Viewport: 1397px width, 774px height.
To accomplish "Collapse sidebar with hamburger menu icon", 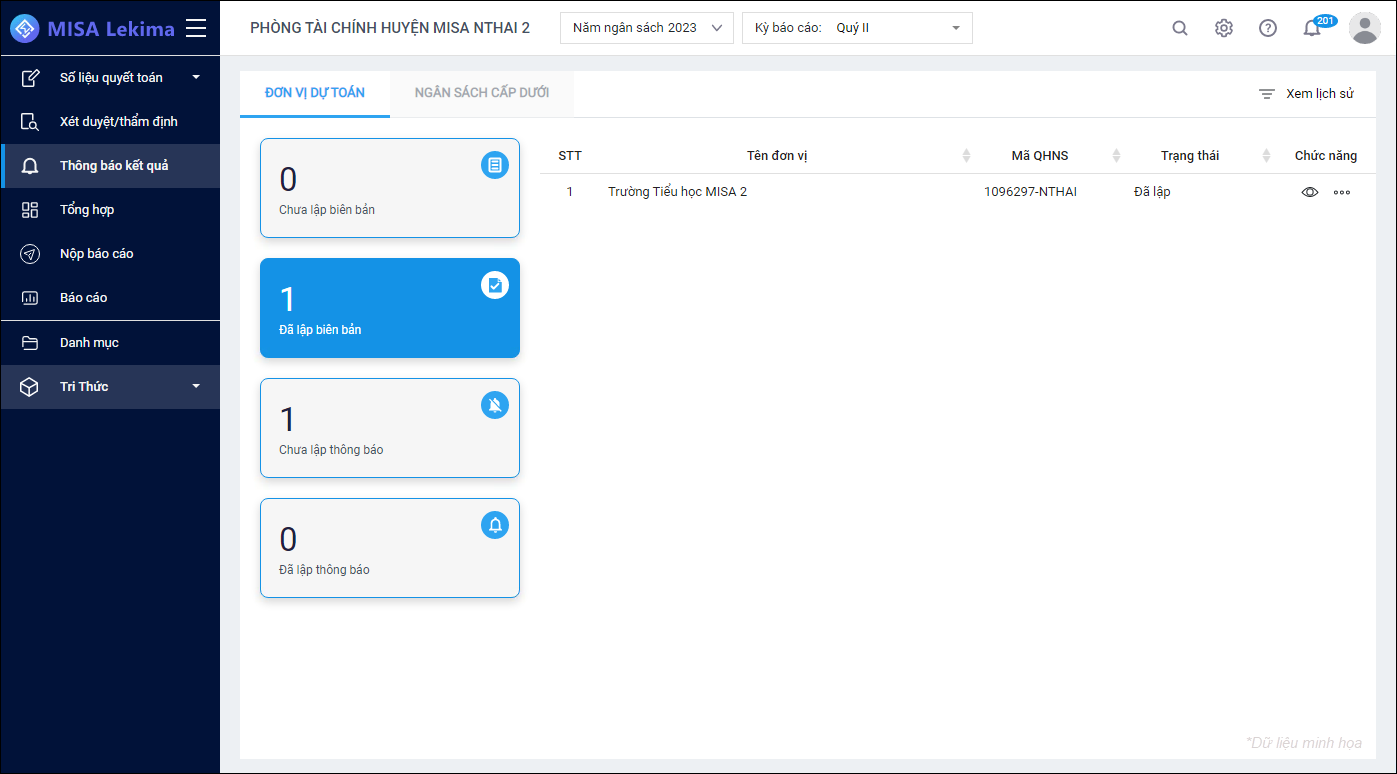I will (x=196, y=28).
